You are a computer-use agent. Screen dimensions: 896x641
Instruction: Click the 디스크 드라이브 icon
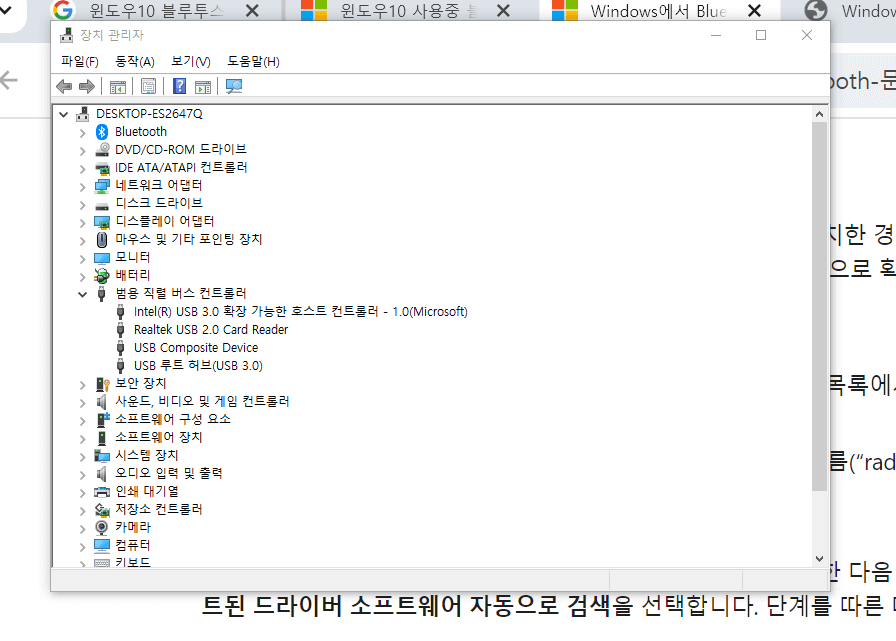[x=102, y=205]
